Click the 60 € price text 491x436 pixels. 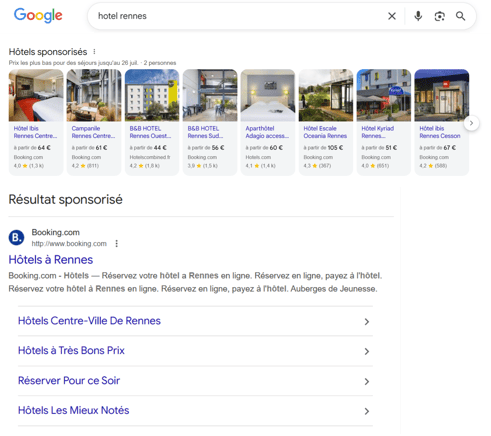pyautogui.click(x=276, y=148)
